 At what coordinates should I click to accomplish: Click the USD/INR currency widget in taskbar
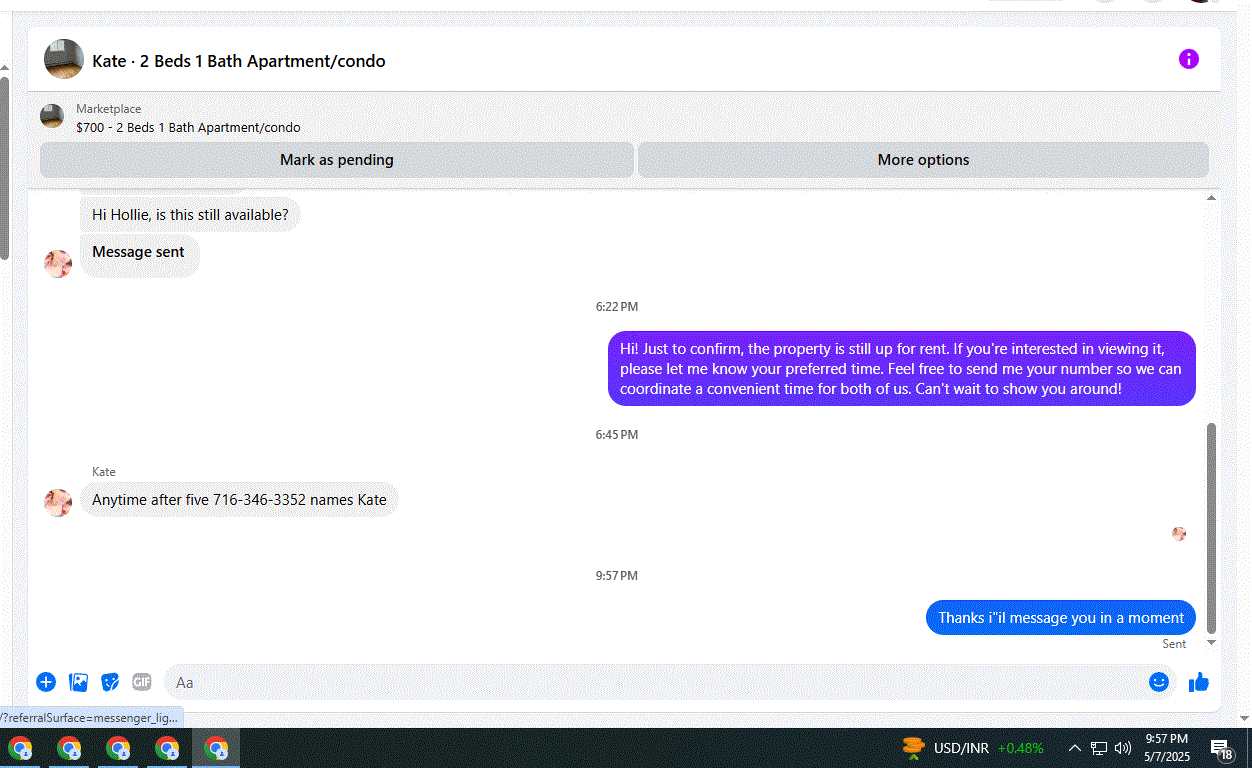click(x=972, y=748)
